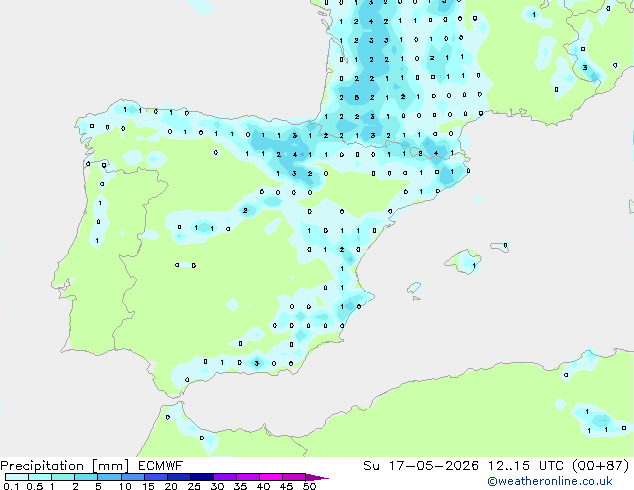The height and width of the screenshot is (490, 634).
Task: Click the value 4 over eastern Pyrenees
Action: tap(436, 153)
